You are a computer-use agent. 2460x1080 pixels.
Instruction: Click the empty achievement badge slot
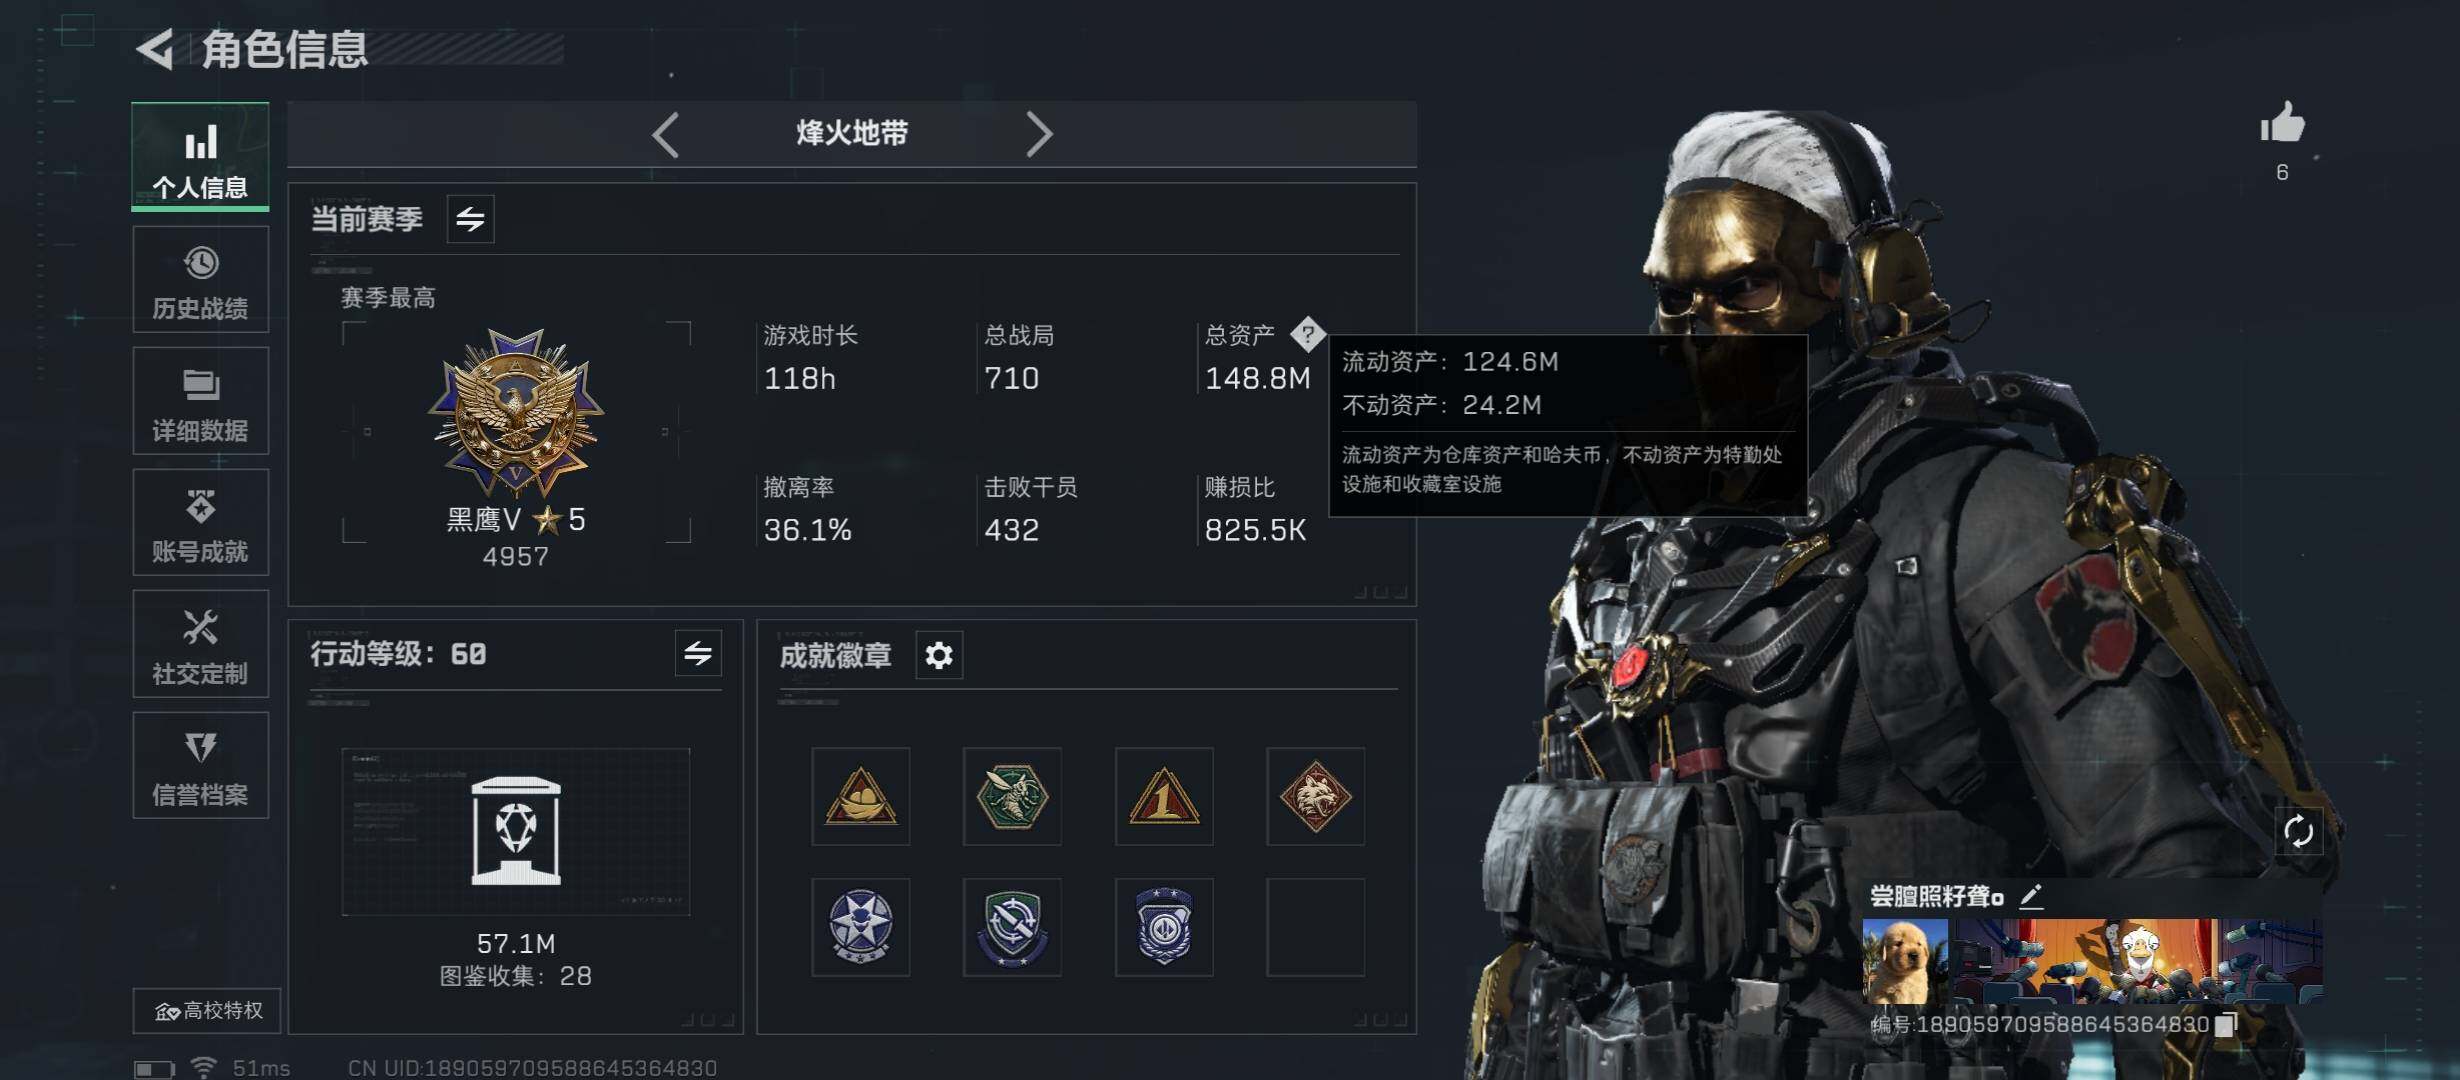pyautogui.click(x=1315, y=927)
